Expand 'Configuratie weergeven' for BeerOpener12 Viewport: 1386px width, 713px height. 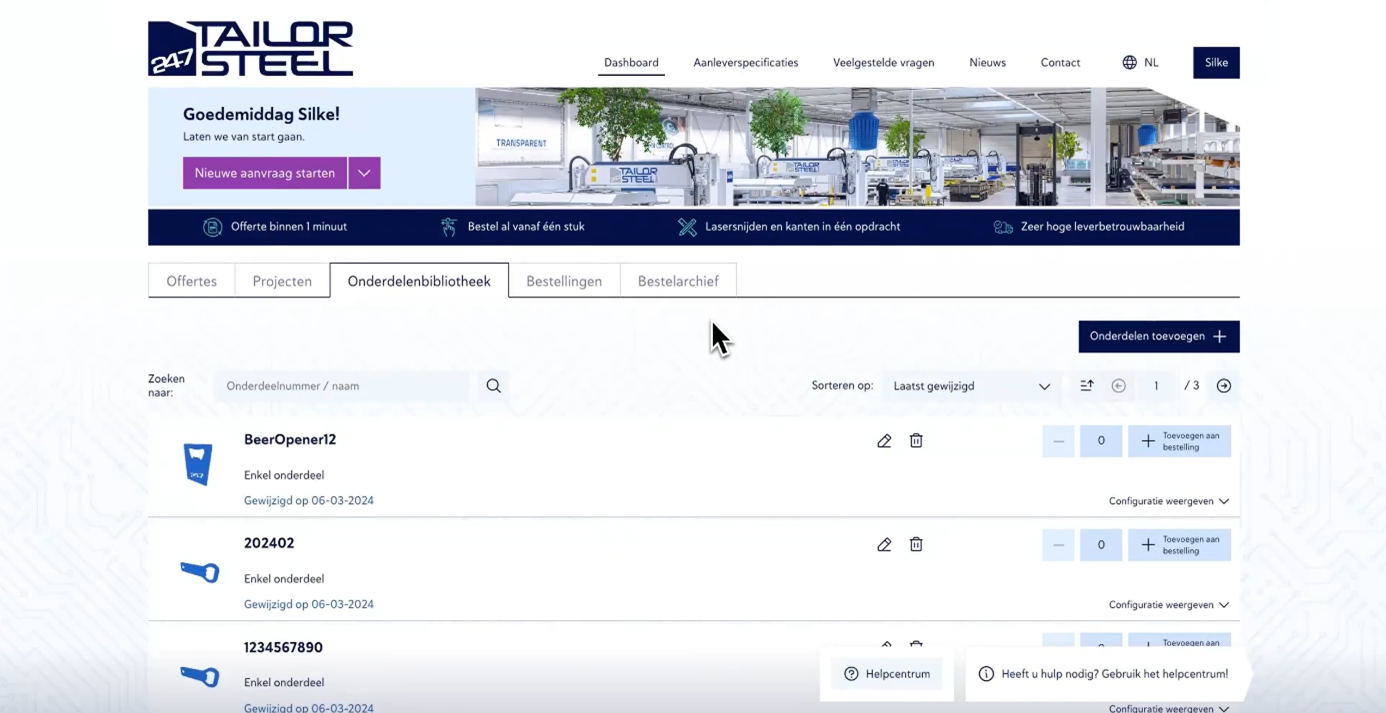(1168, 501)
